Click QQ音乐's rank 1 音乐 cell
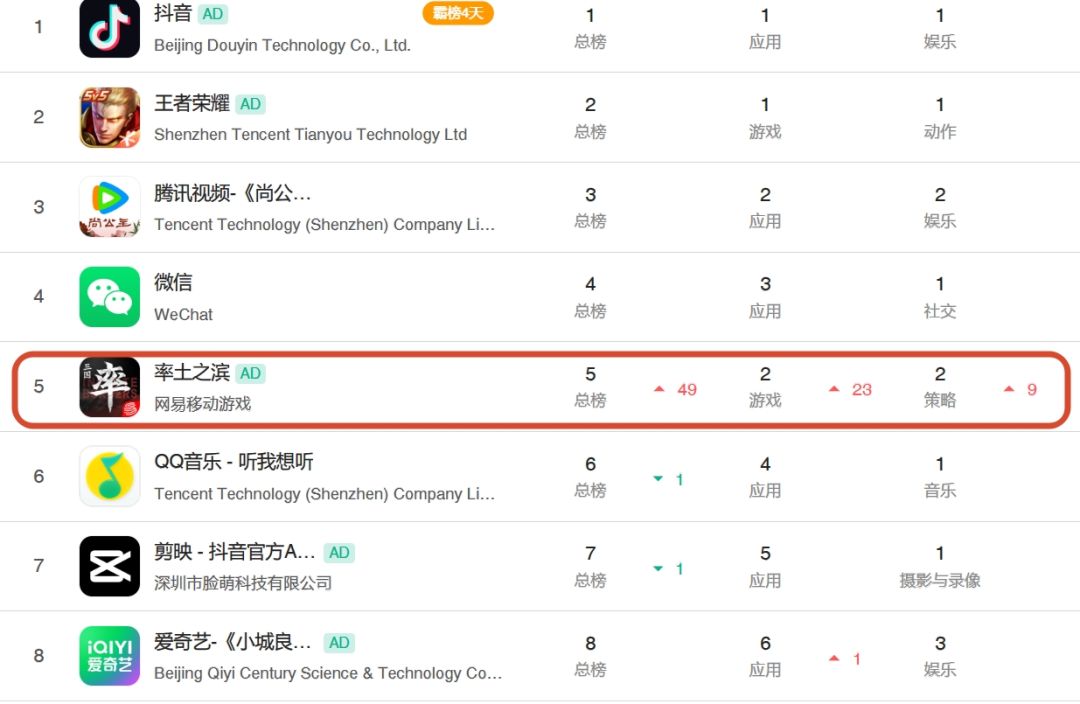This screenshot has width=1080, height=704. [940, 477]
